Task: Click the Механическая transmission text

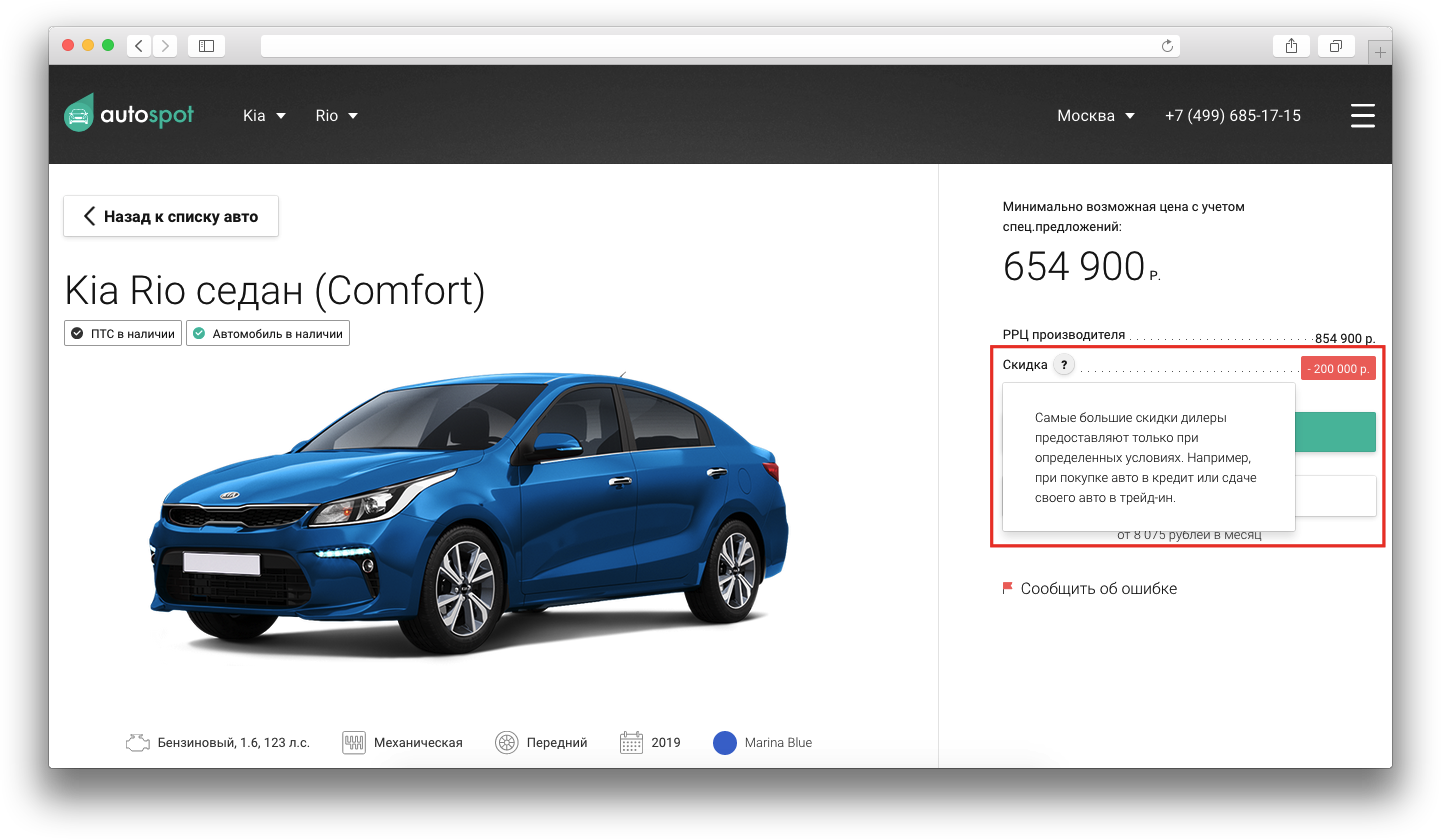Action: pos(418,743)
